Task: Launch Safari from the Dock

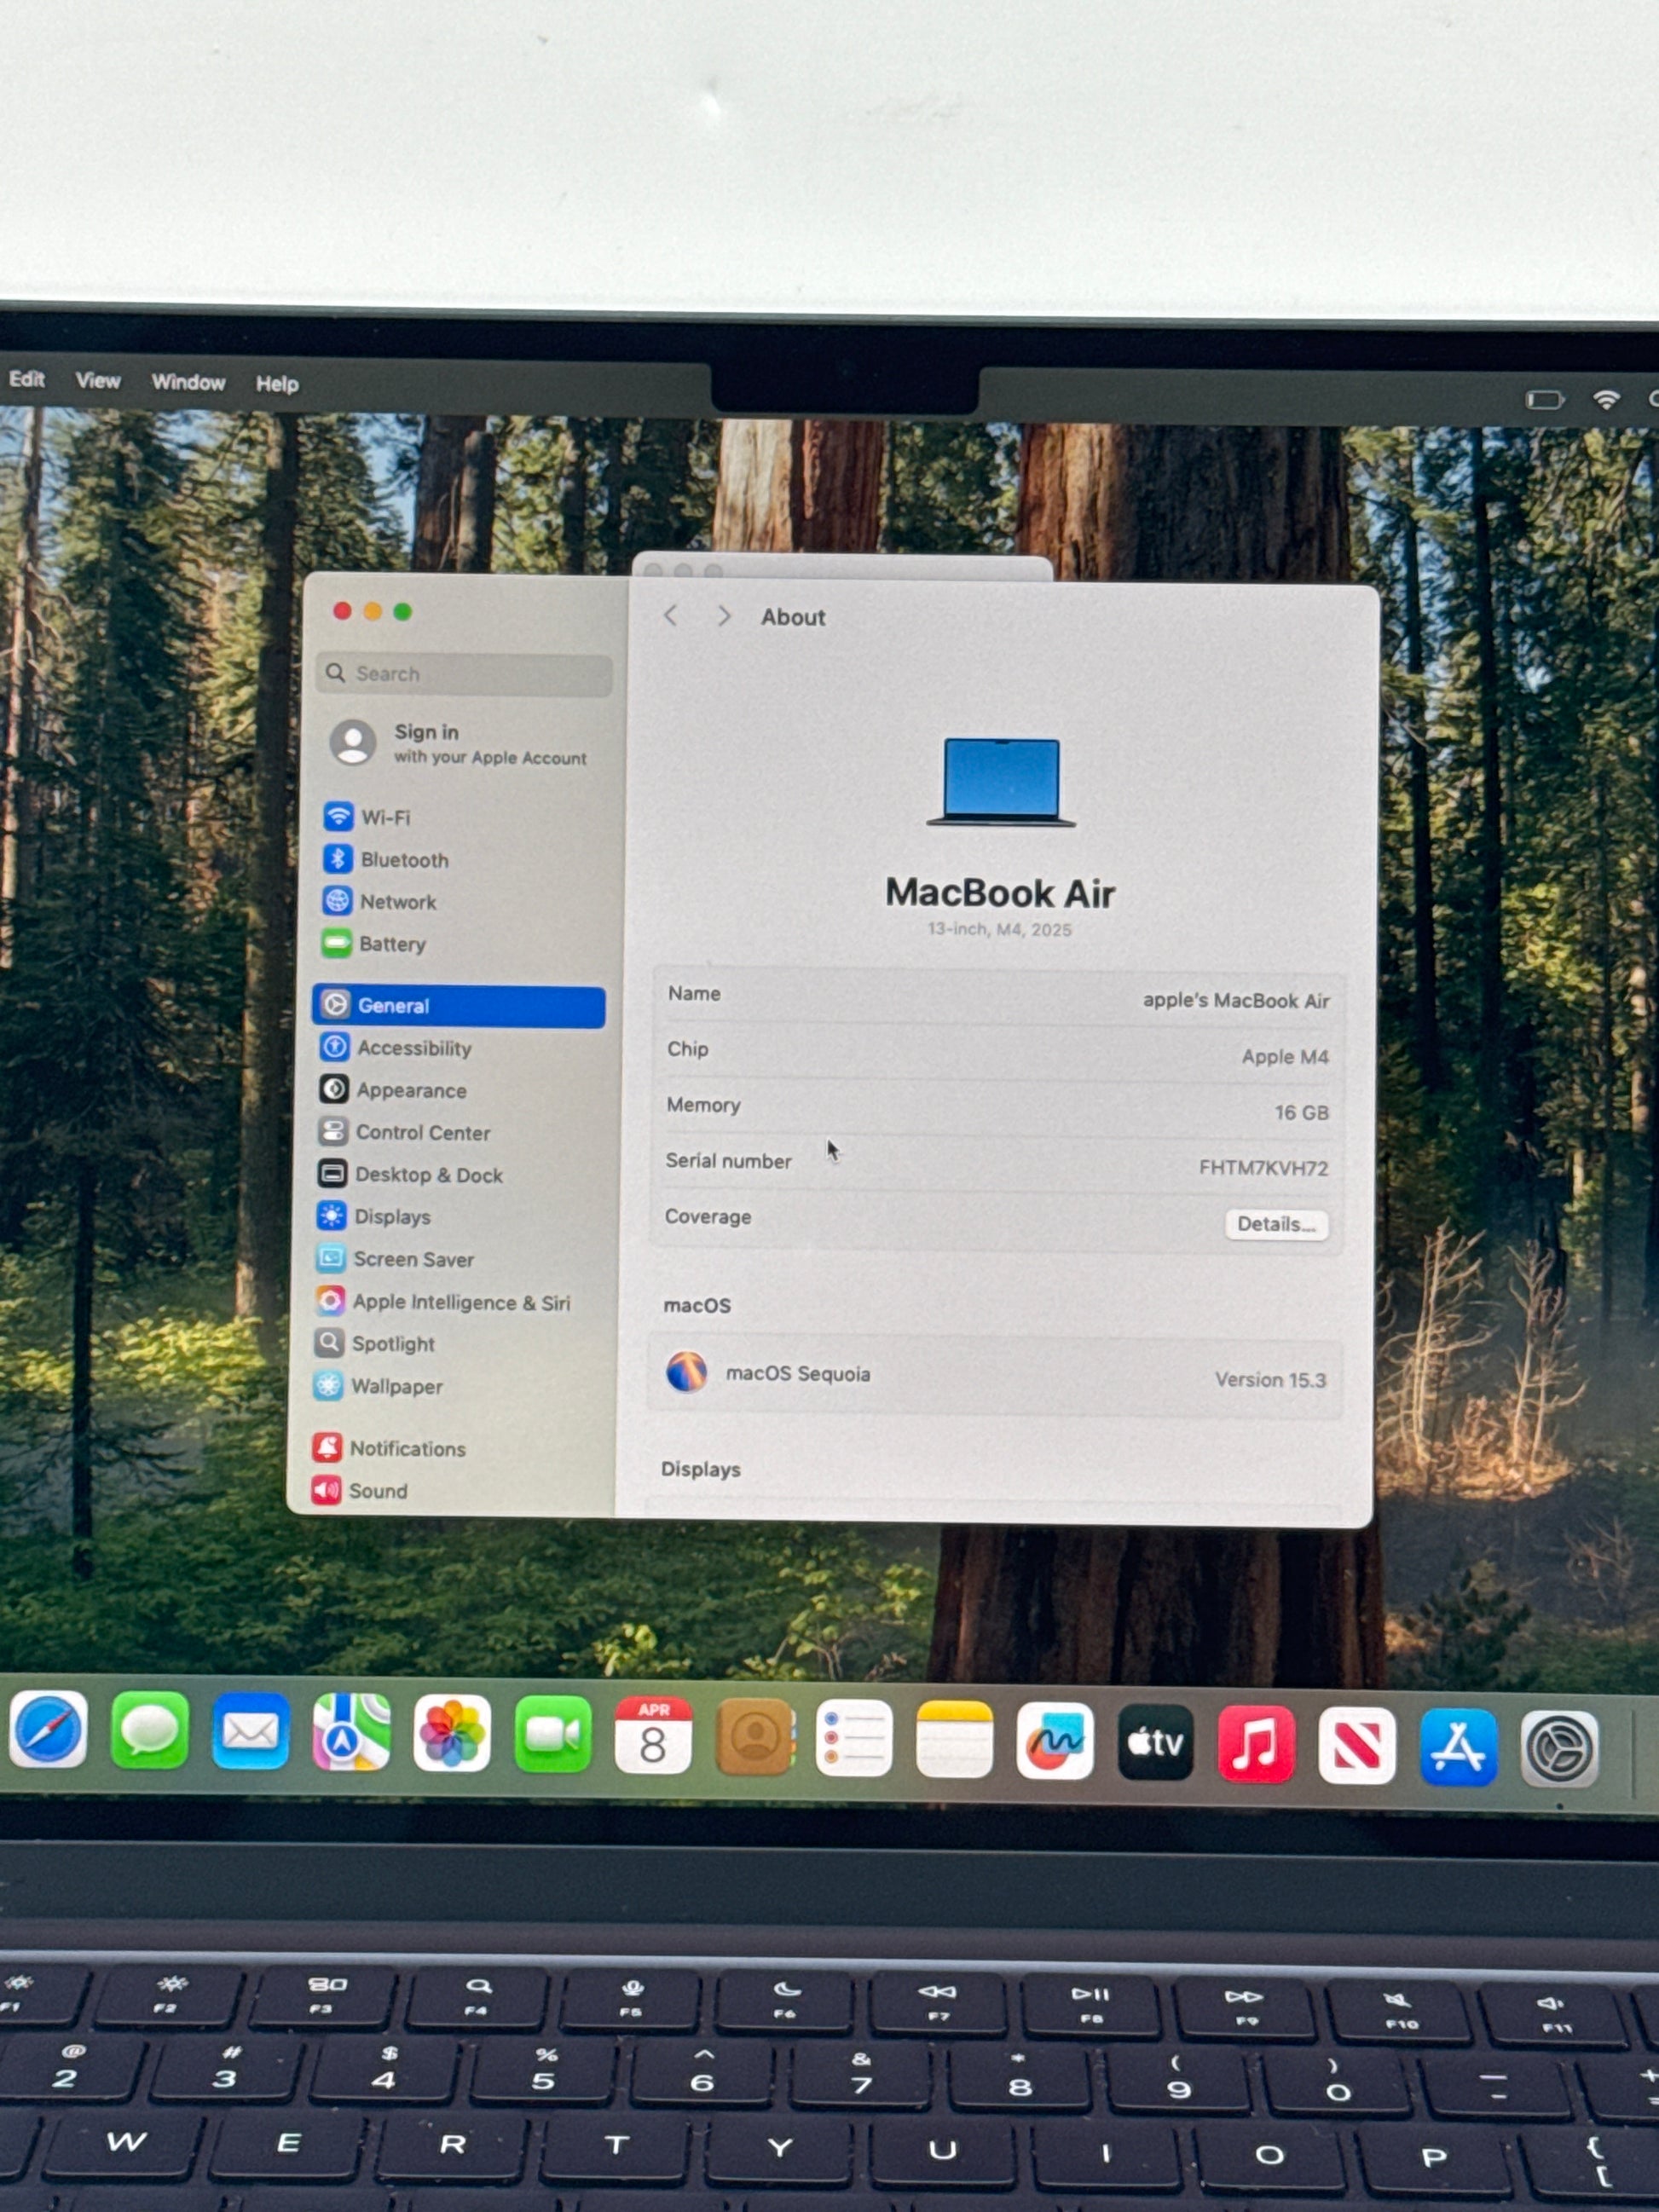Action: pyautogui.click(x=48, y=1731)
